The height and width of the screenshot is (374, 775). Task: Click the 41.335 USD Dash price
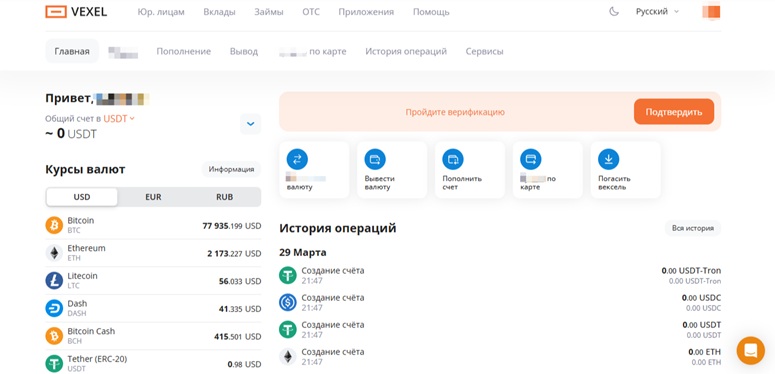(x=240, y=309)
